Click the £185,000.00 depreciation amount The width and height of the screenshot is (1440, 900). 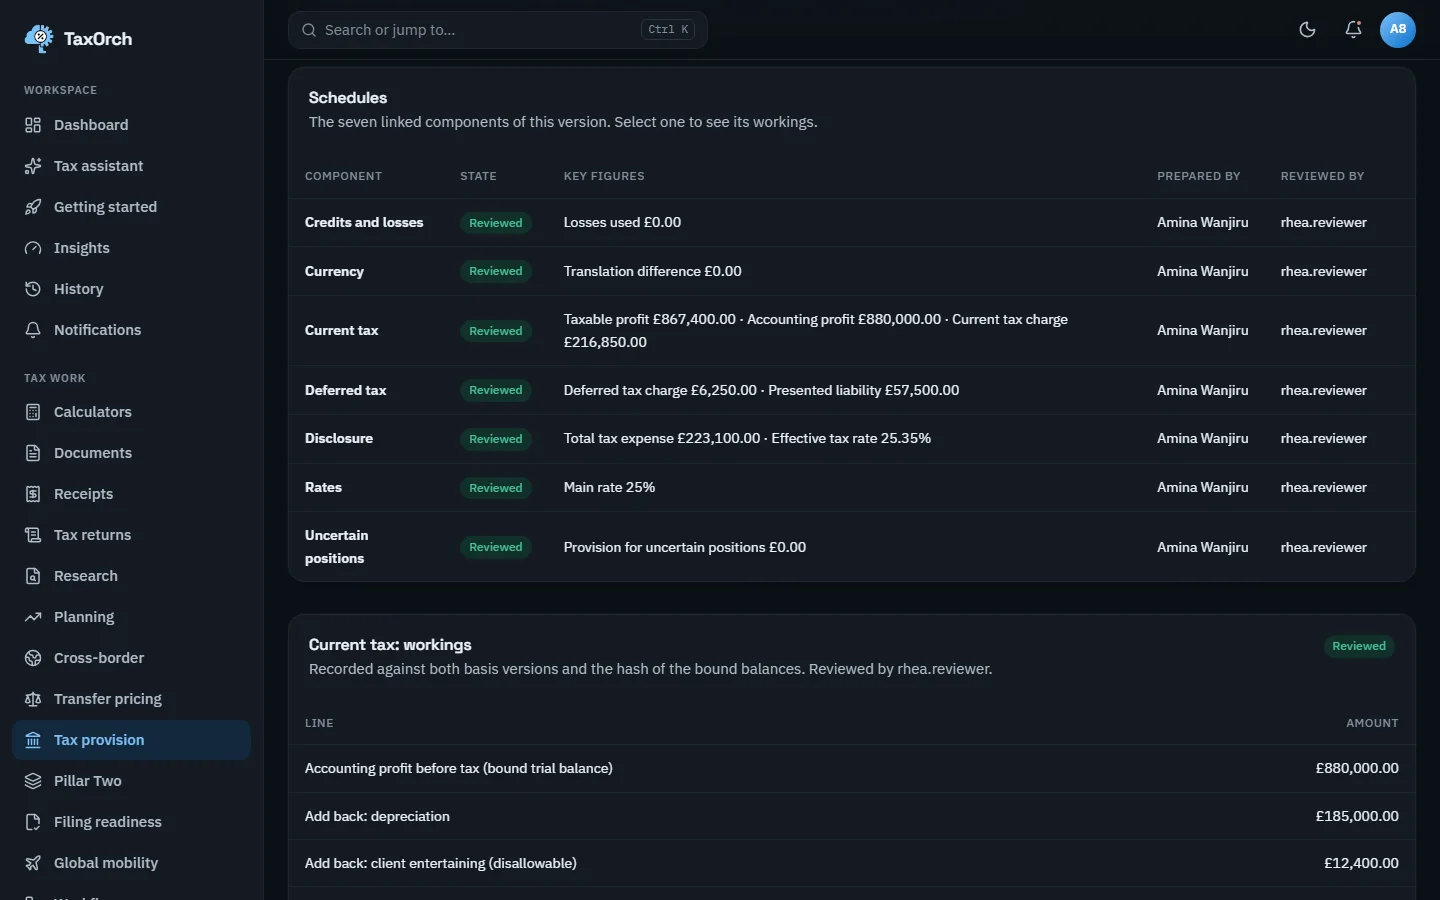click(x=1357, y=816)
